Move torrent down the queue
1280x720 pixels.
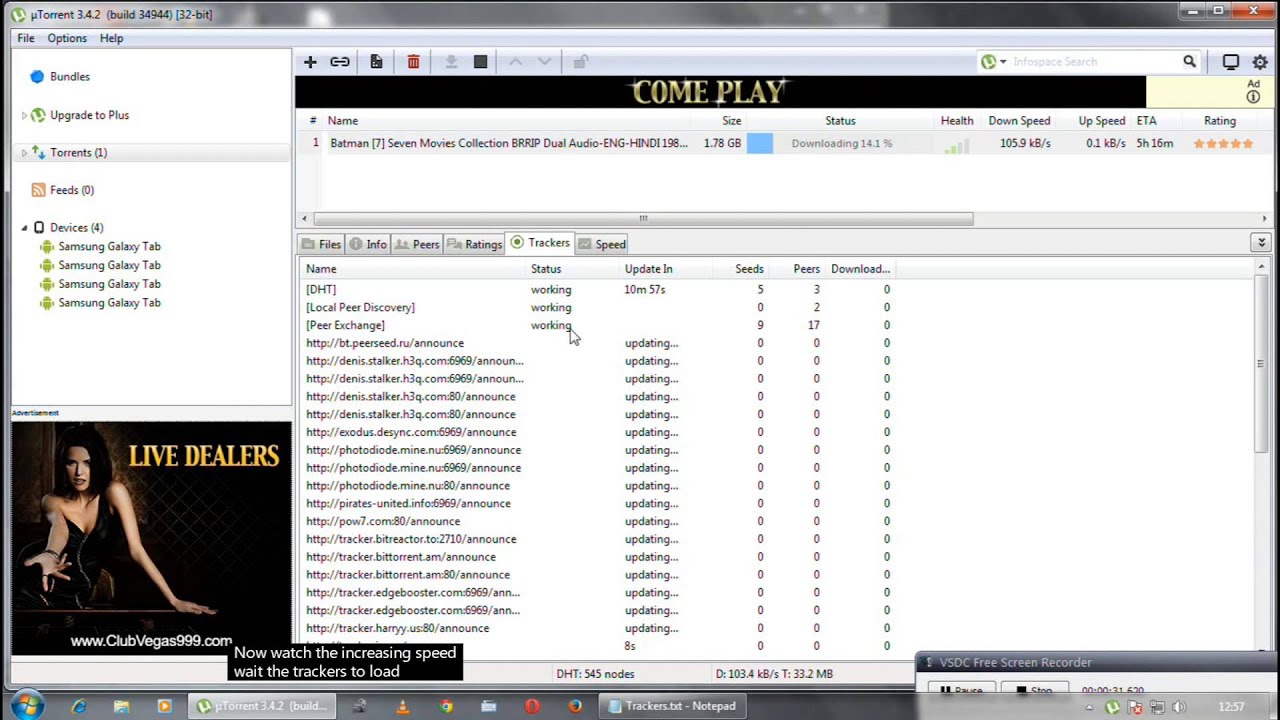[x=544, y=62]
